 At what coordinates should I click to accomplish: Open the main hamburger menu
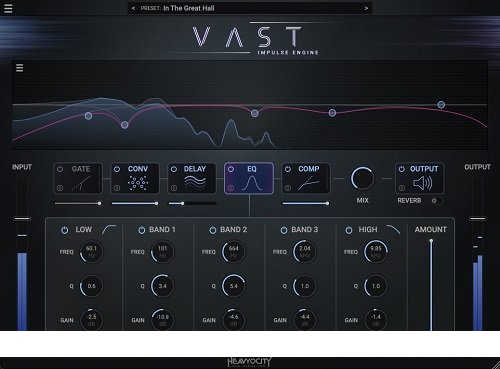(8, 8)
